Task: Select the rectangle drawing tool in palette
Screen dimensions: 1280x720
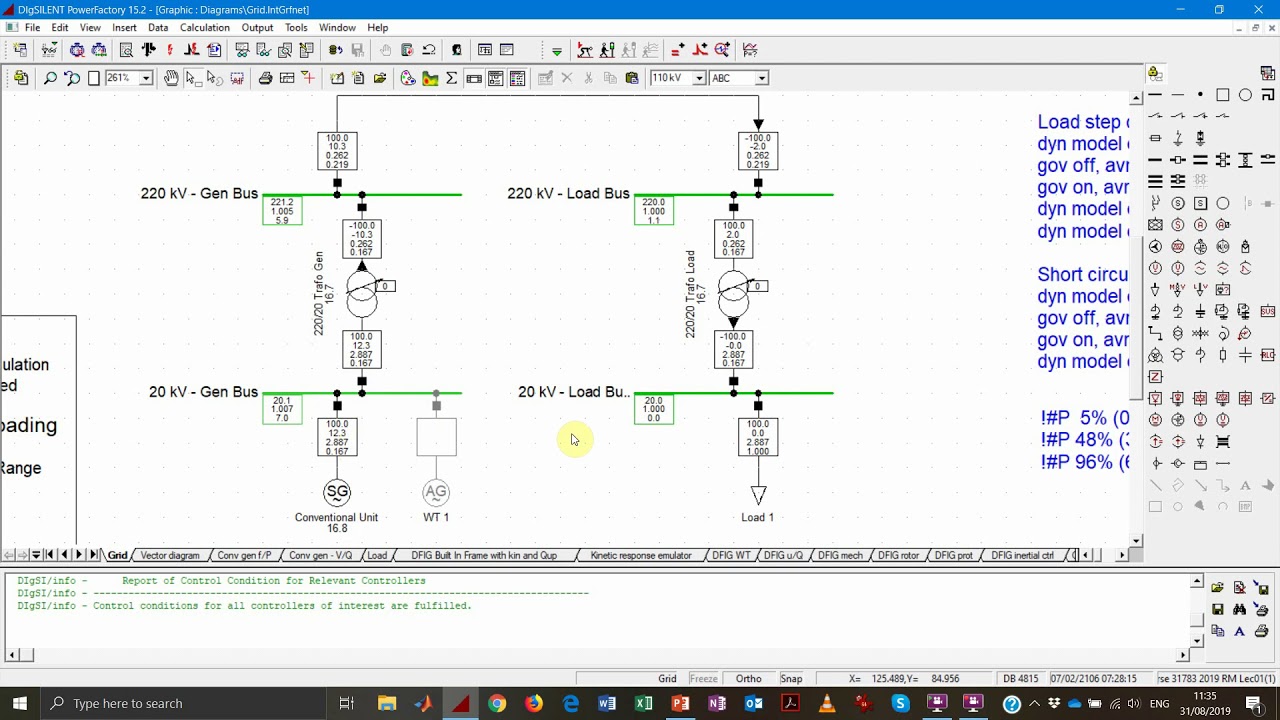Action: 1222,95
